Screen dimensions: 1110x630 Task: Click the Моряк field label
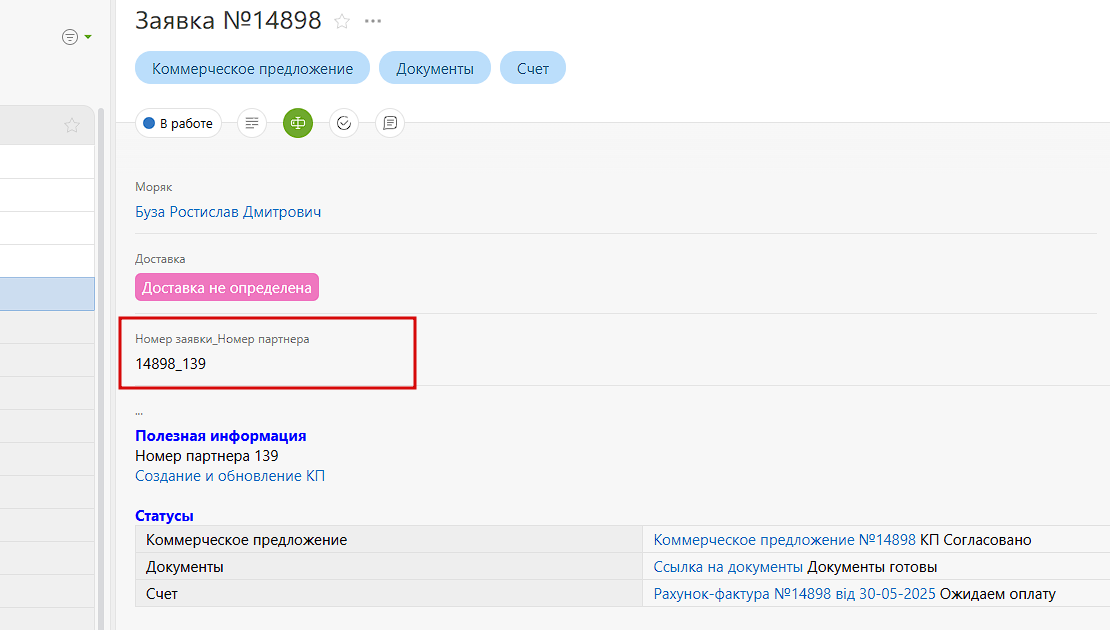coord(154,187)
